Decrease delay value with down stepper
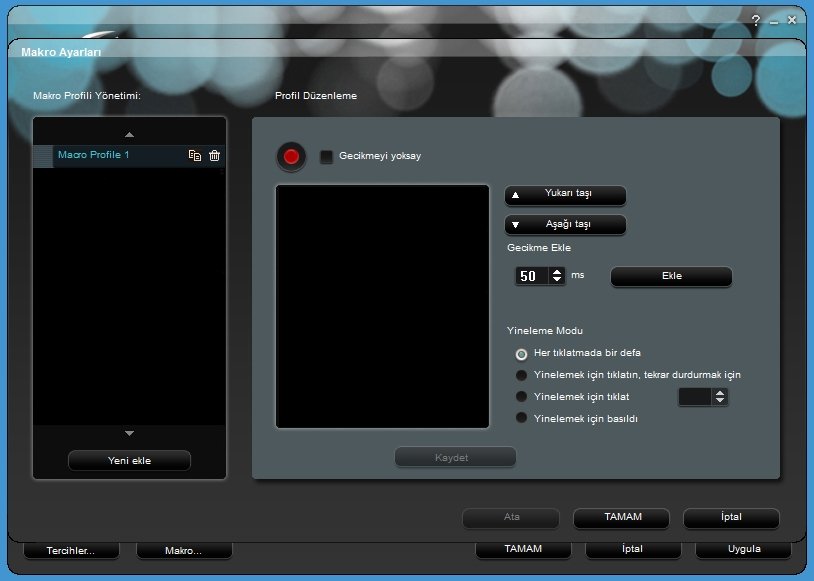 point(557,279)
